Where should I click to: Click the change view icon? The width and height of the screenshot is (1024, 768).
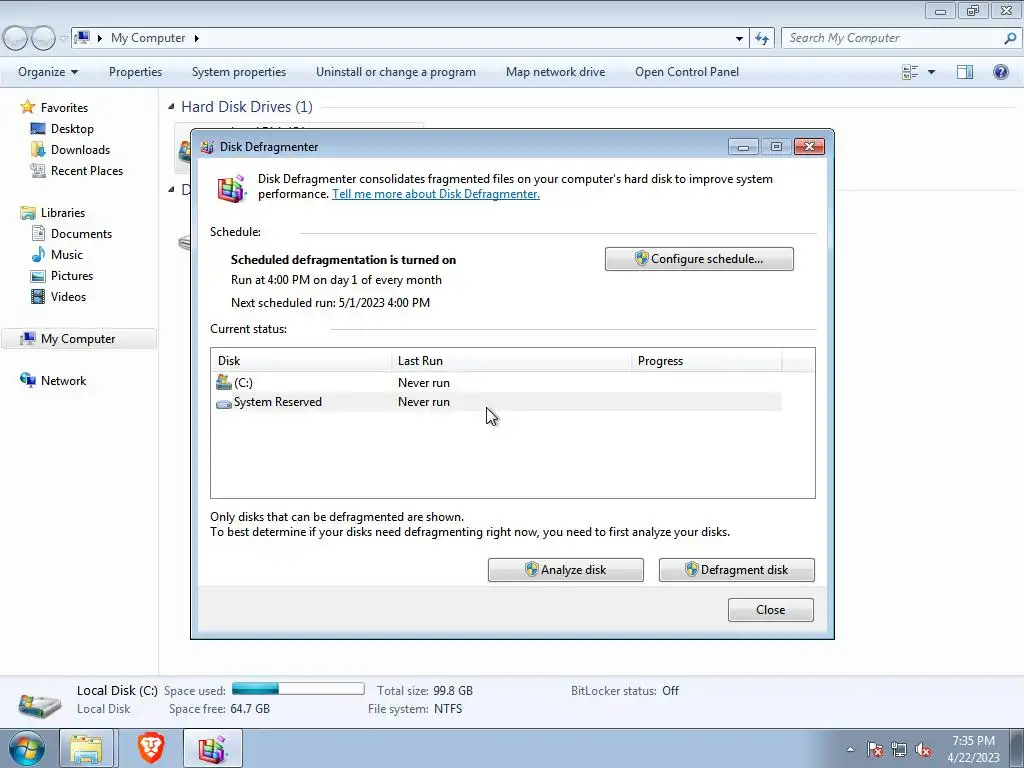(x=910, y=72)
